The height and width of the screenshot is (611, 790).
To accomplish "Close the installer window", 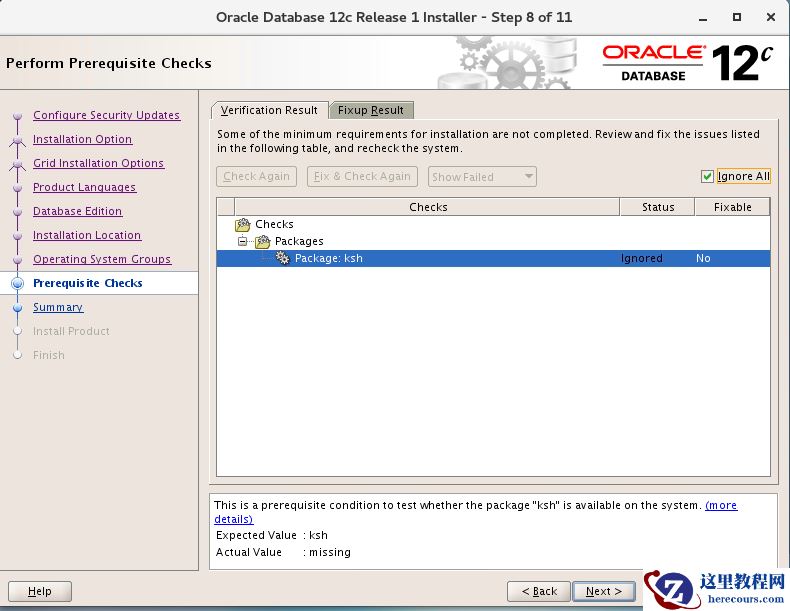I will click(x=770, y=17).
